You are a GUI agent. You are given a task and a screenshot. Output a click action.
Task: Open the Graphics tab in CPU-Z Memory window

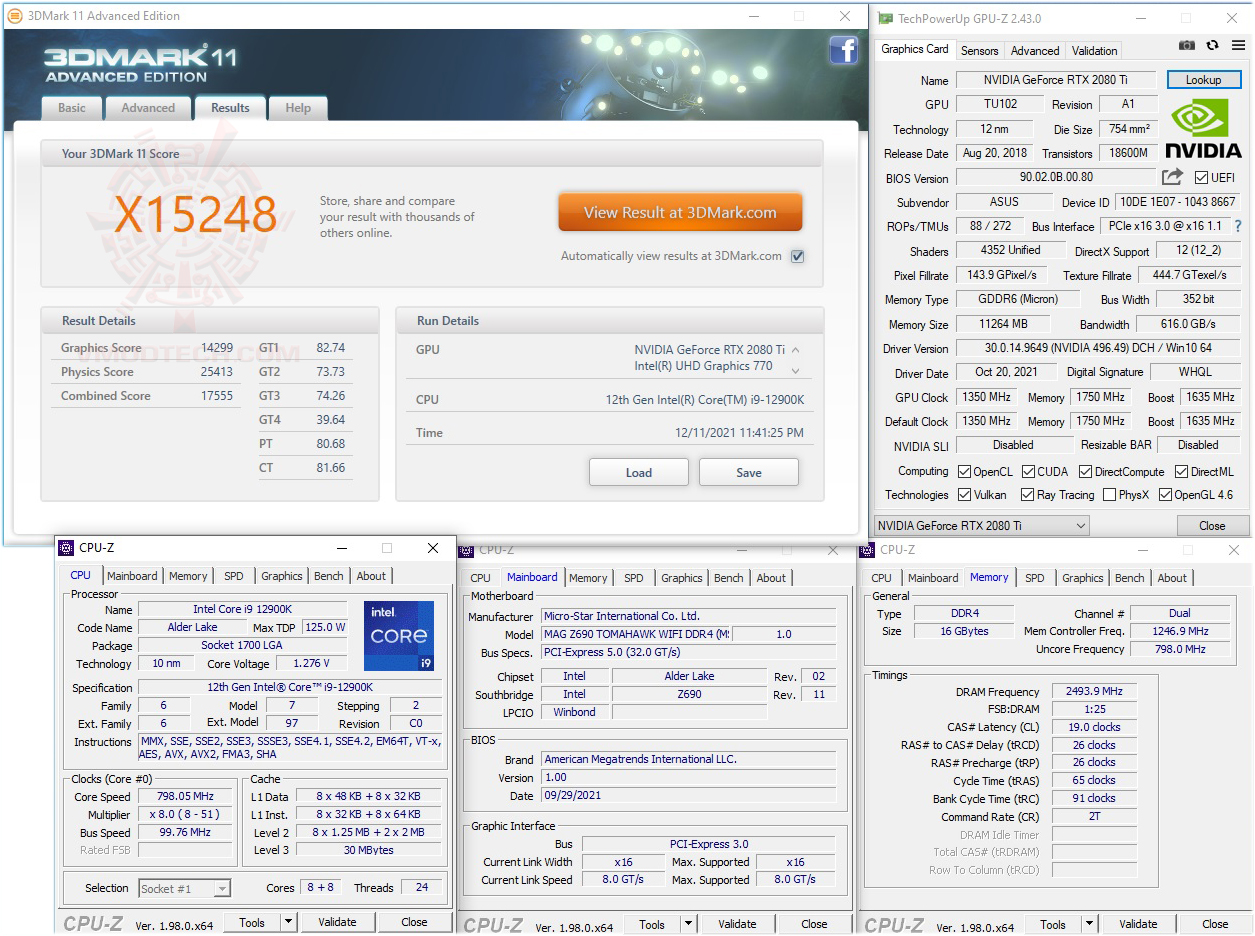pyautogui.click(x=1083, y=578)
